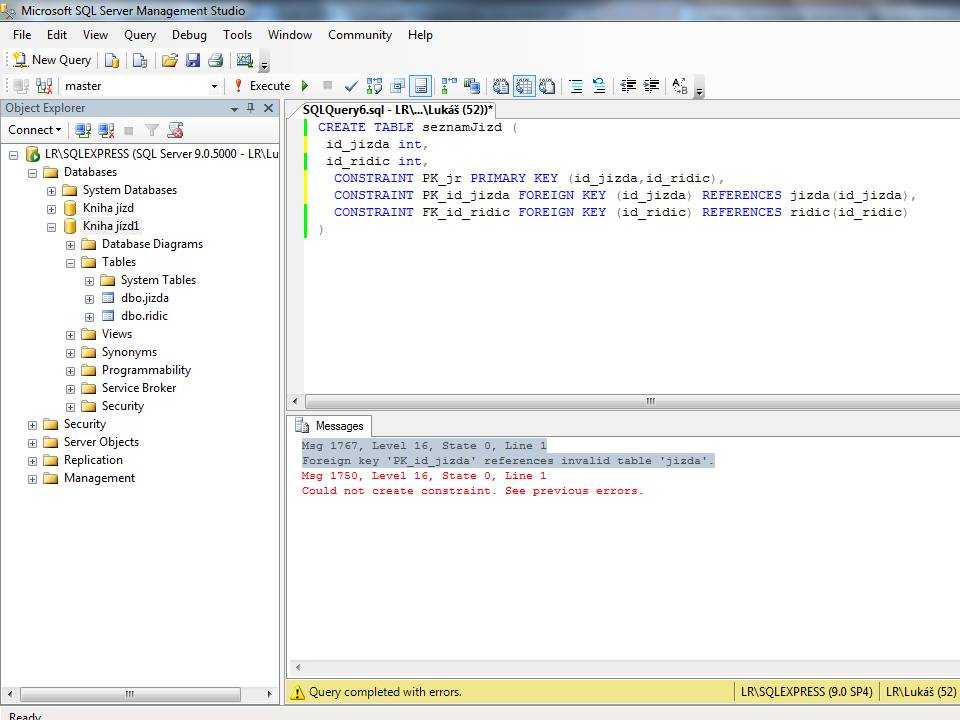Open the master database dropdown
This screenshot has width=960, height=720.
(214, 86)
